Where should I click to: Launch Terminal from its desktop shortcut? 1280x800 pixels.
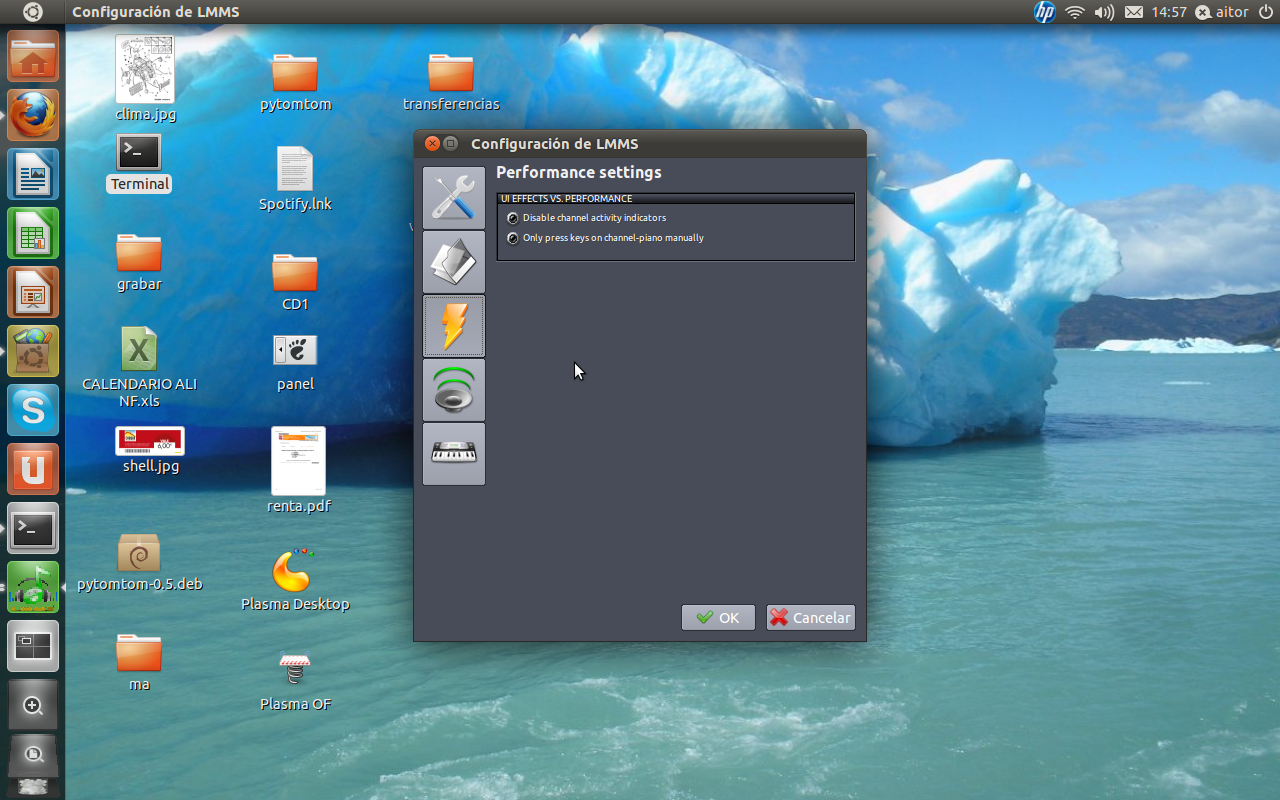tap(138, 152)
